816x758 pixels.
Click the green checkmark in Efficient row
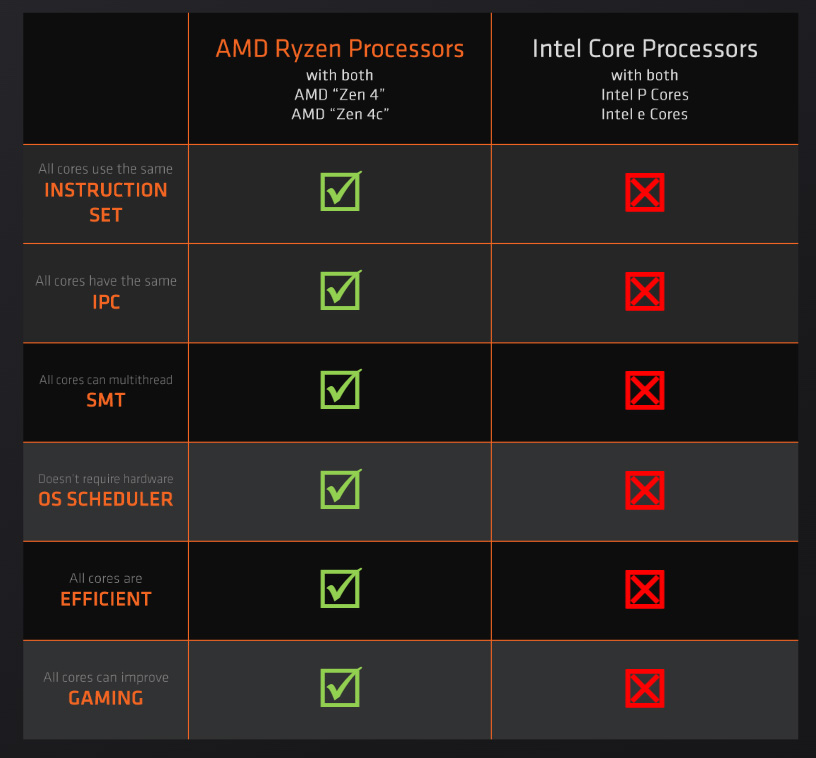coord(341,588)
